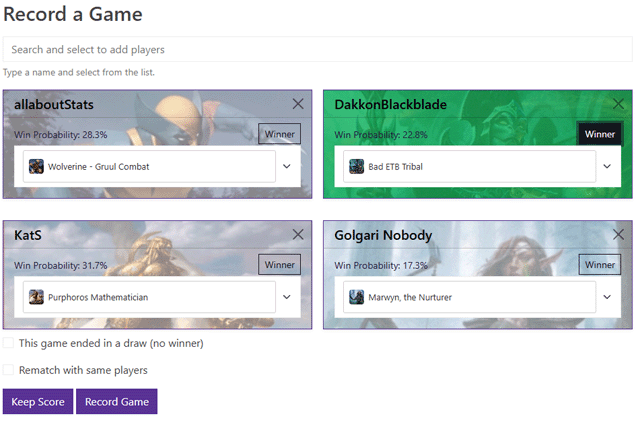
Task: Remove allaboutStats player with X icon
Action: pyautogui.click(x=298, y=104)
